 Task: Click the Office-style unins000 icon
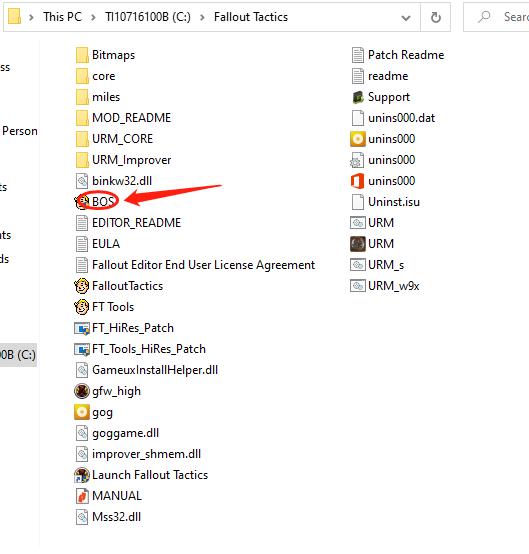pos(357,181)
